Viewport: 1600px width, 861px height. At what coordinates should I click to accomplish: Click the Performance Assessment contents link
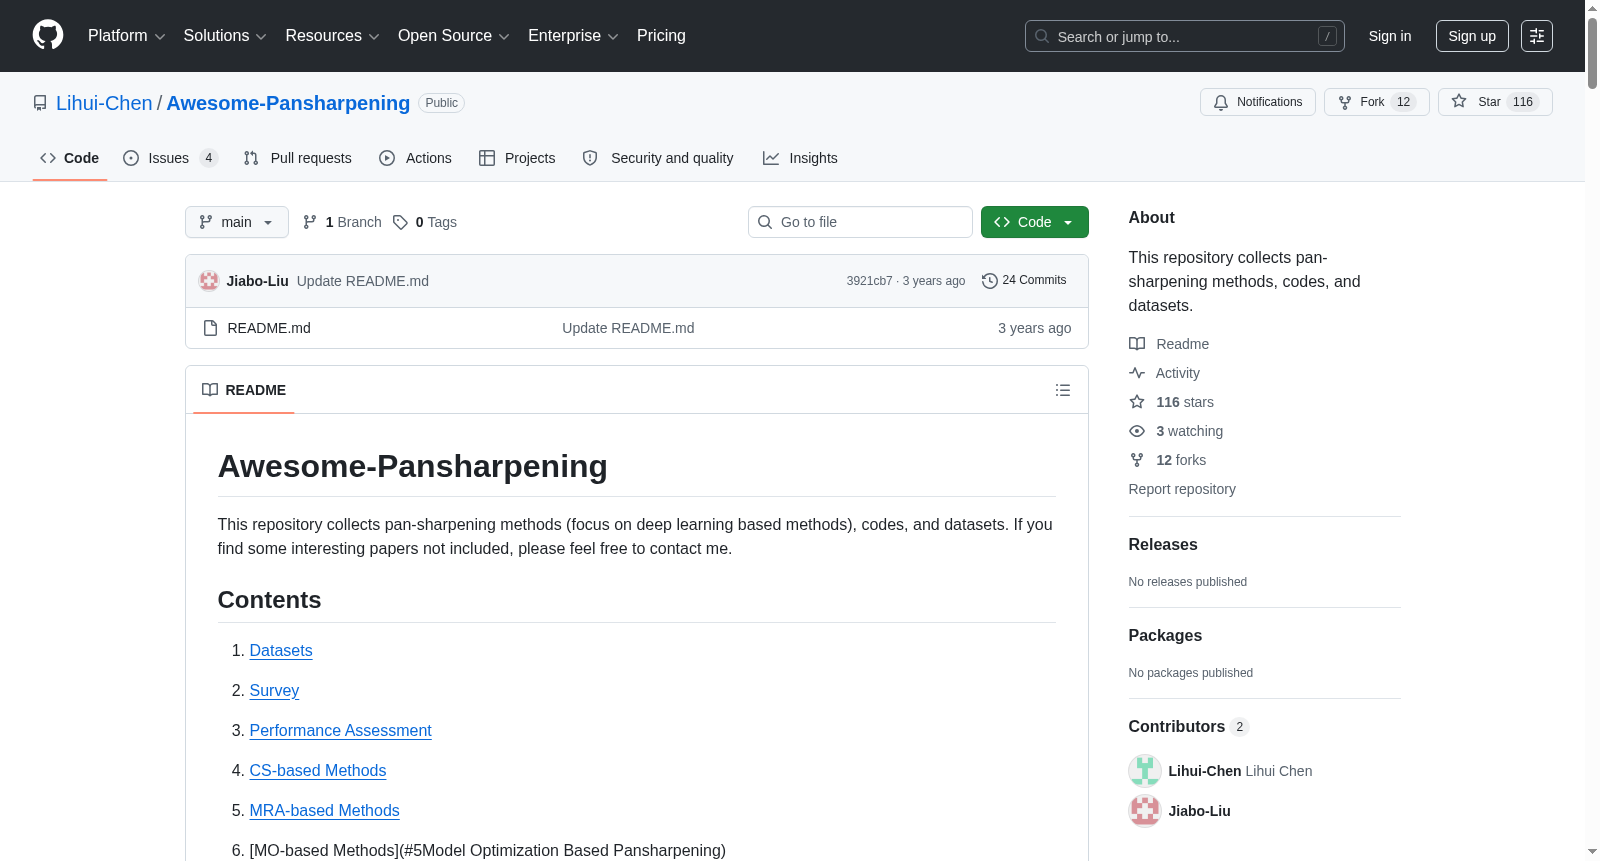(x=341, y=731)
